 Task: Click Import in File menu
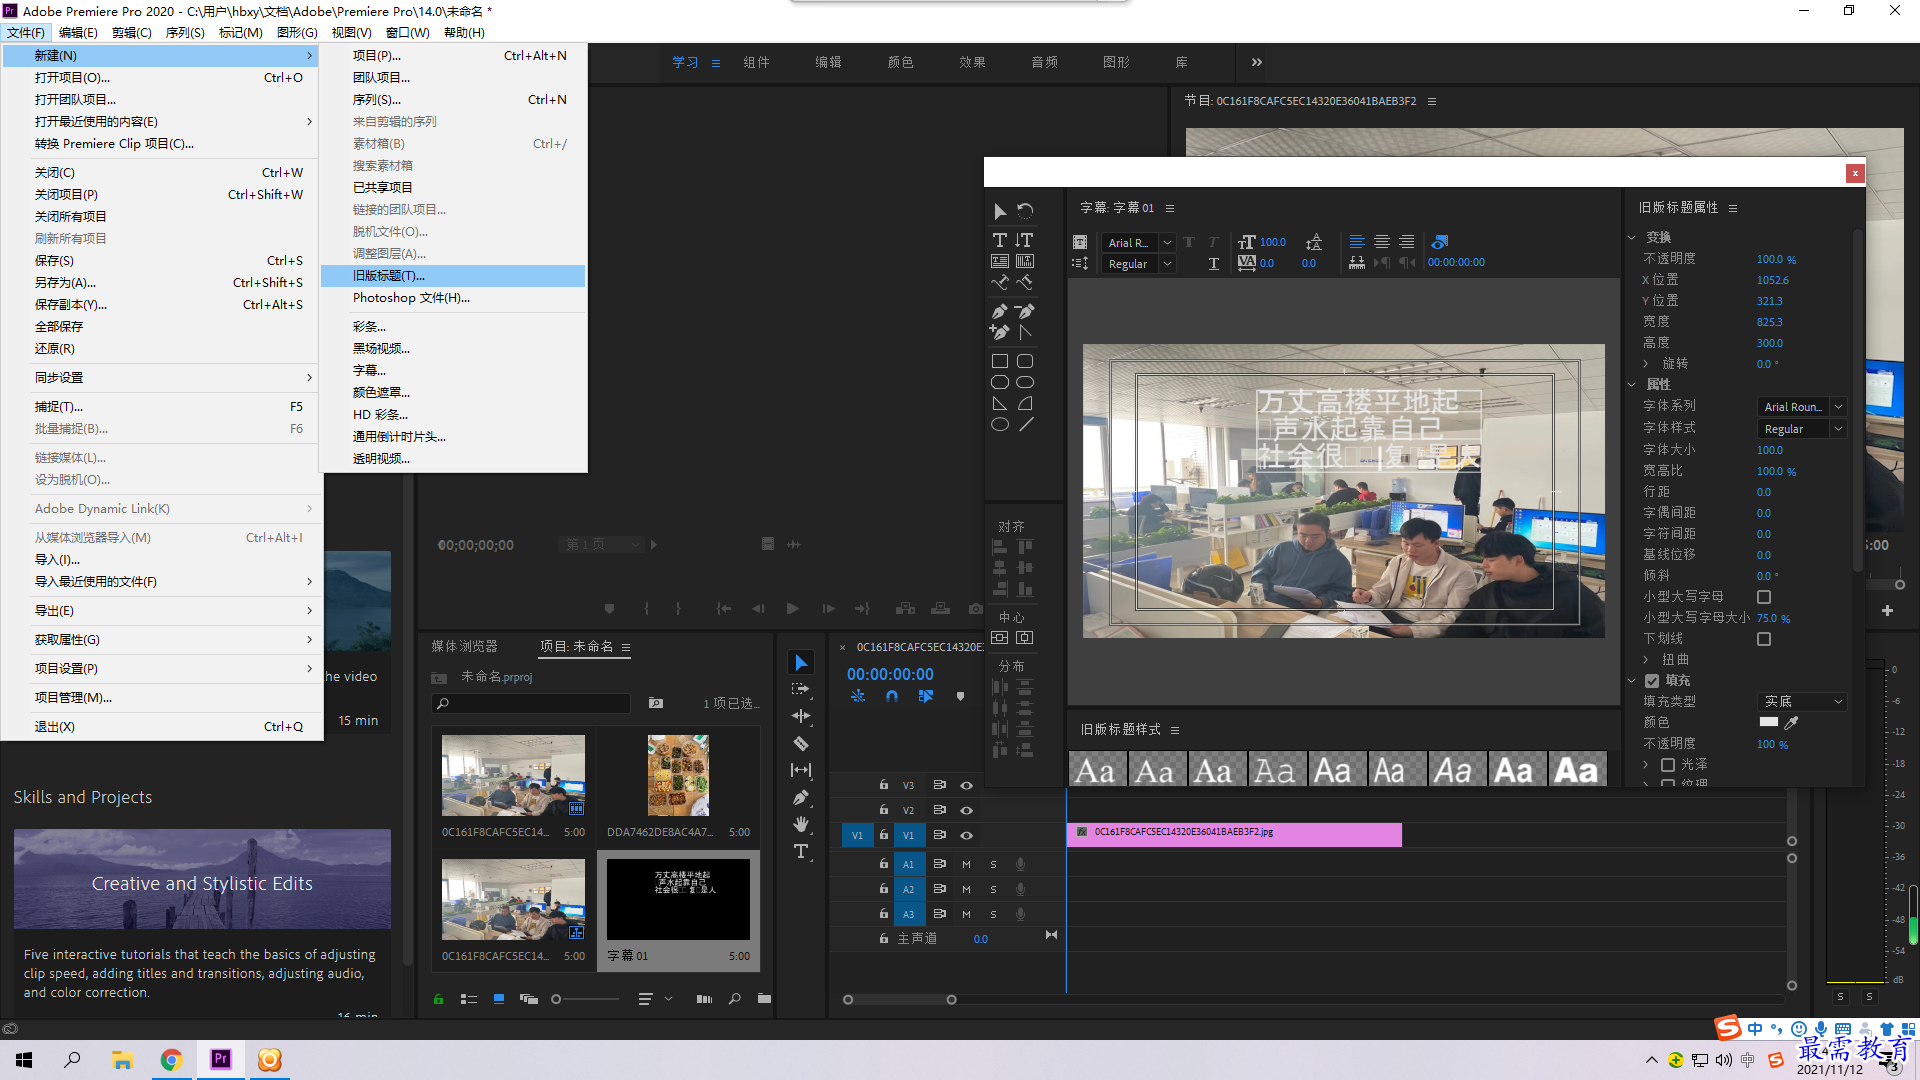162,560
